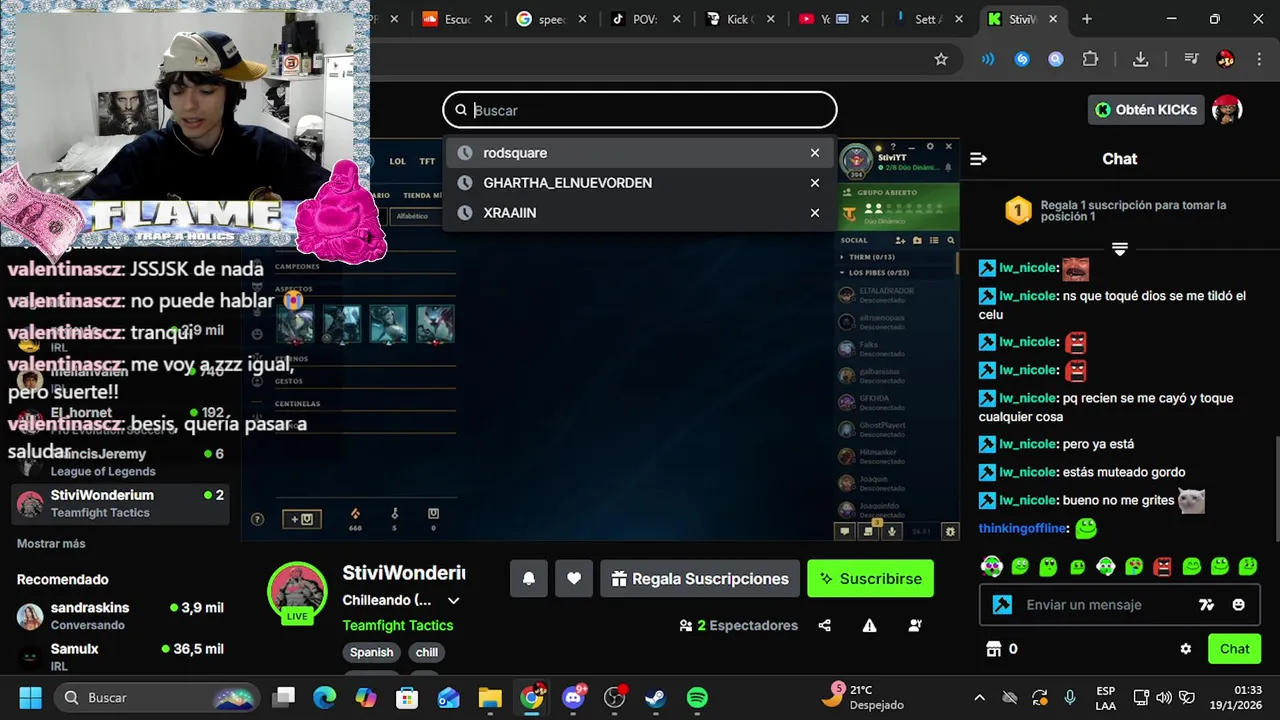
Task: Bookmark this page with the star icon
Action: (x=941, y=59)
